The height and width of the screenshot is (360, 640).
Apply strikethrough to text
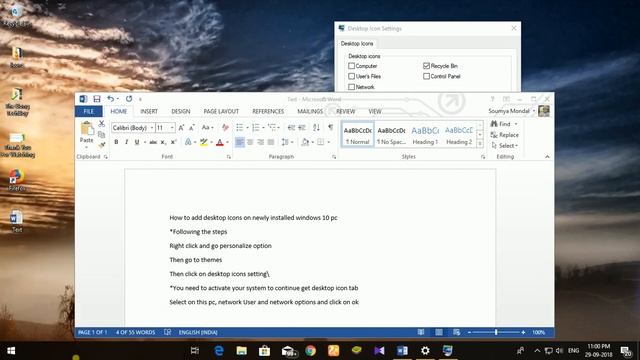point(153,142)
